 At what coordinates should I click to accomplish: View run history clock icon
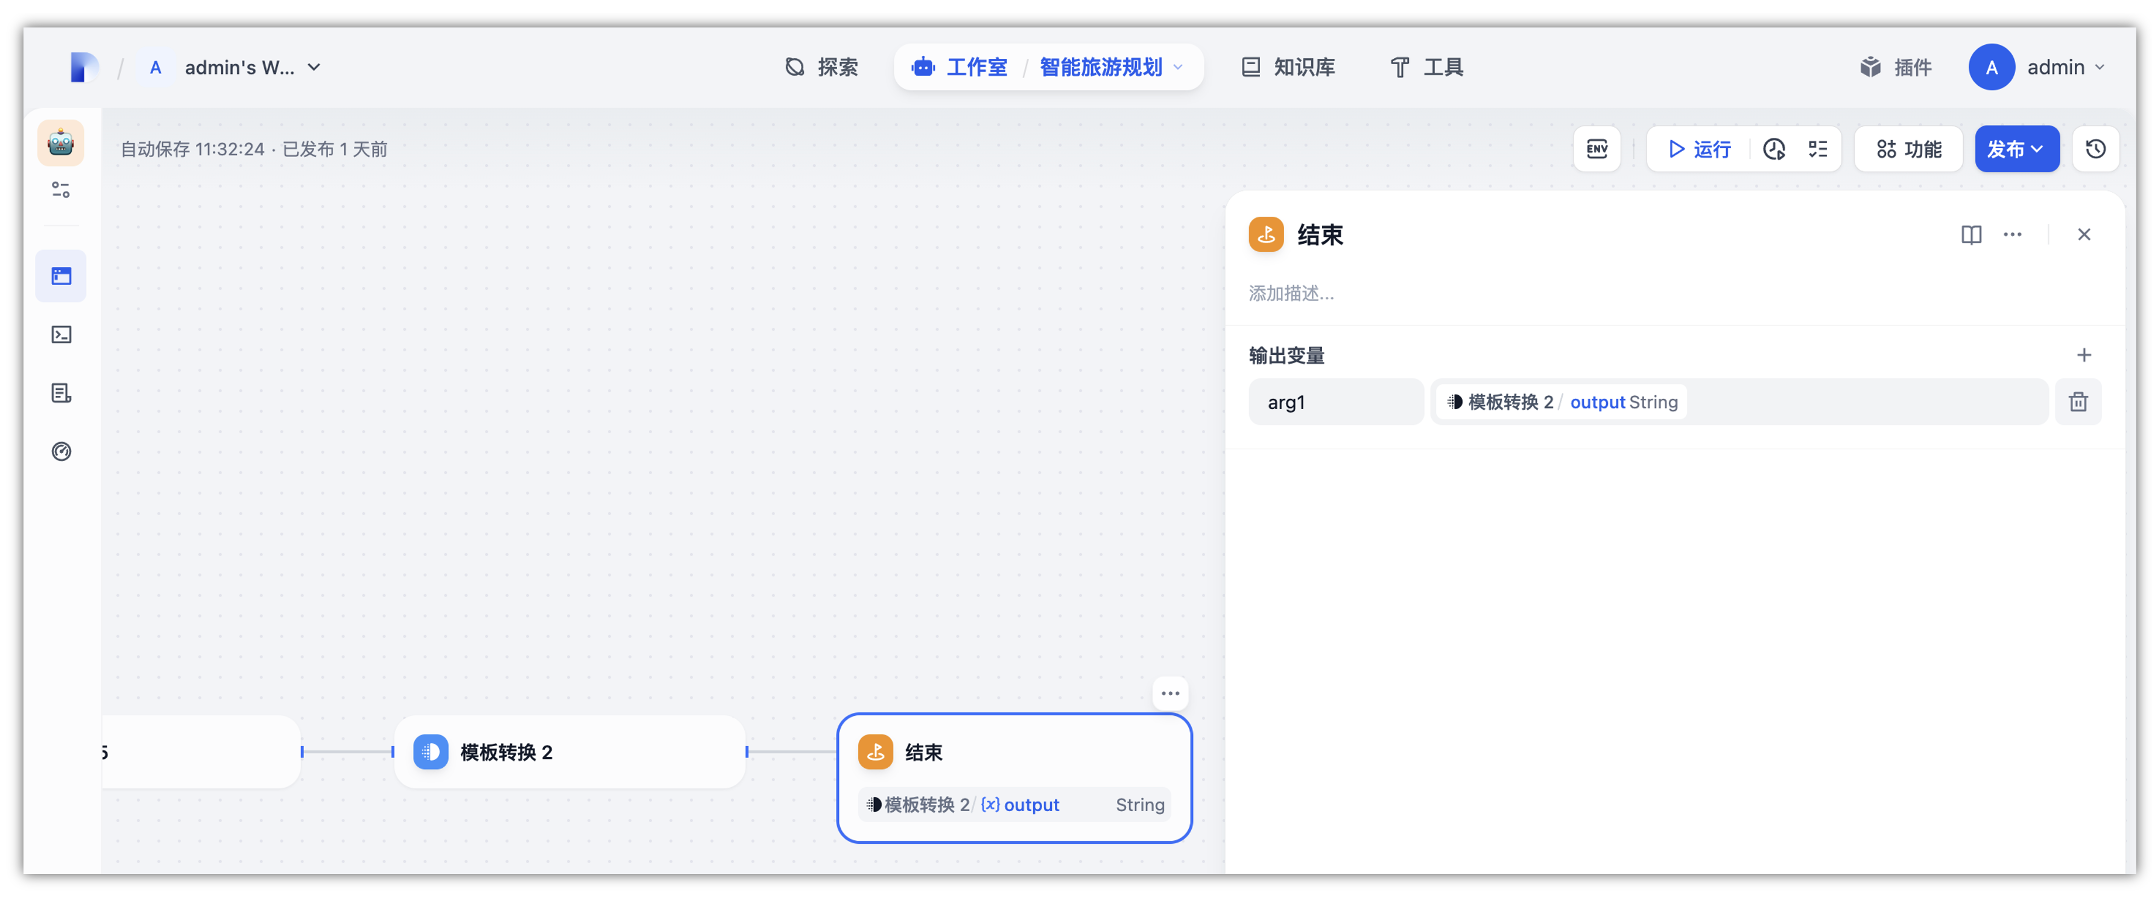pyautogui.click(x=1774, y=149)
